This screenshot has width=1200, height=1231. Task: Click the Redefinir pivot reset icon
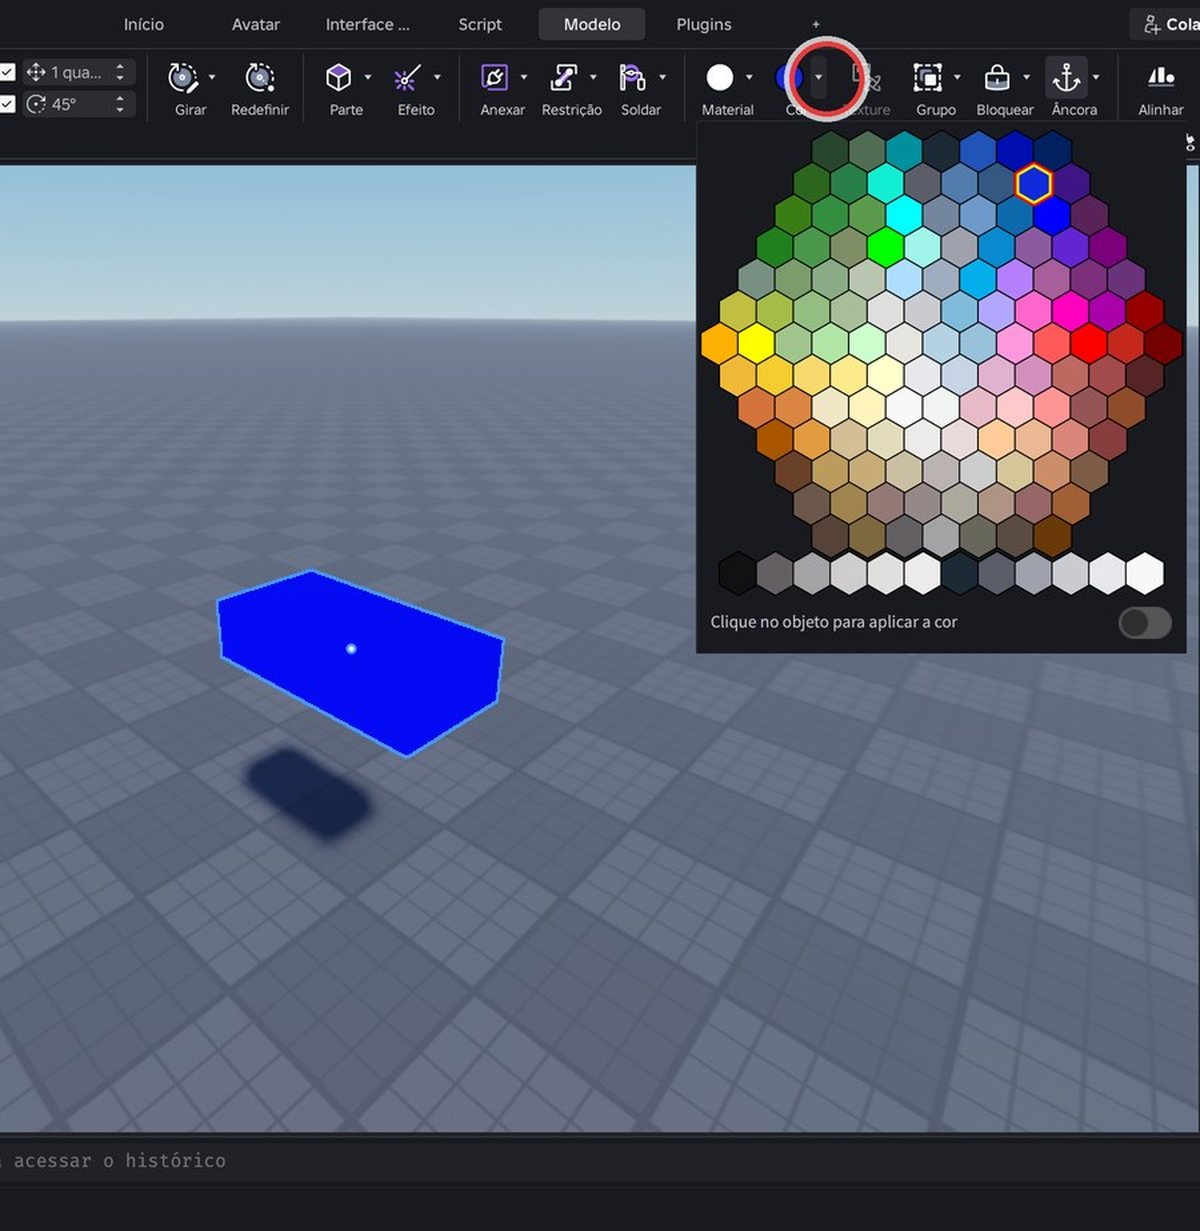pos(260,77)
